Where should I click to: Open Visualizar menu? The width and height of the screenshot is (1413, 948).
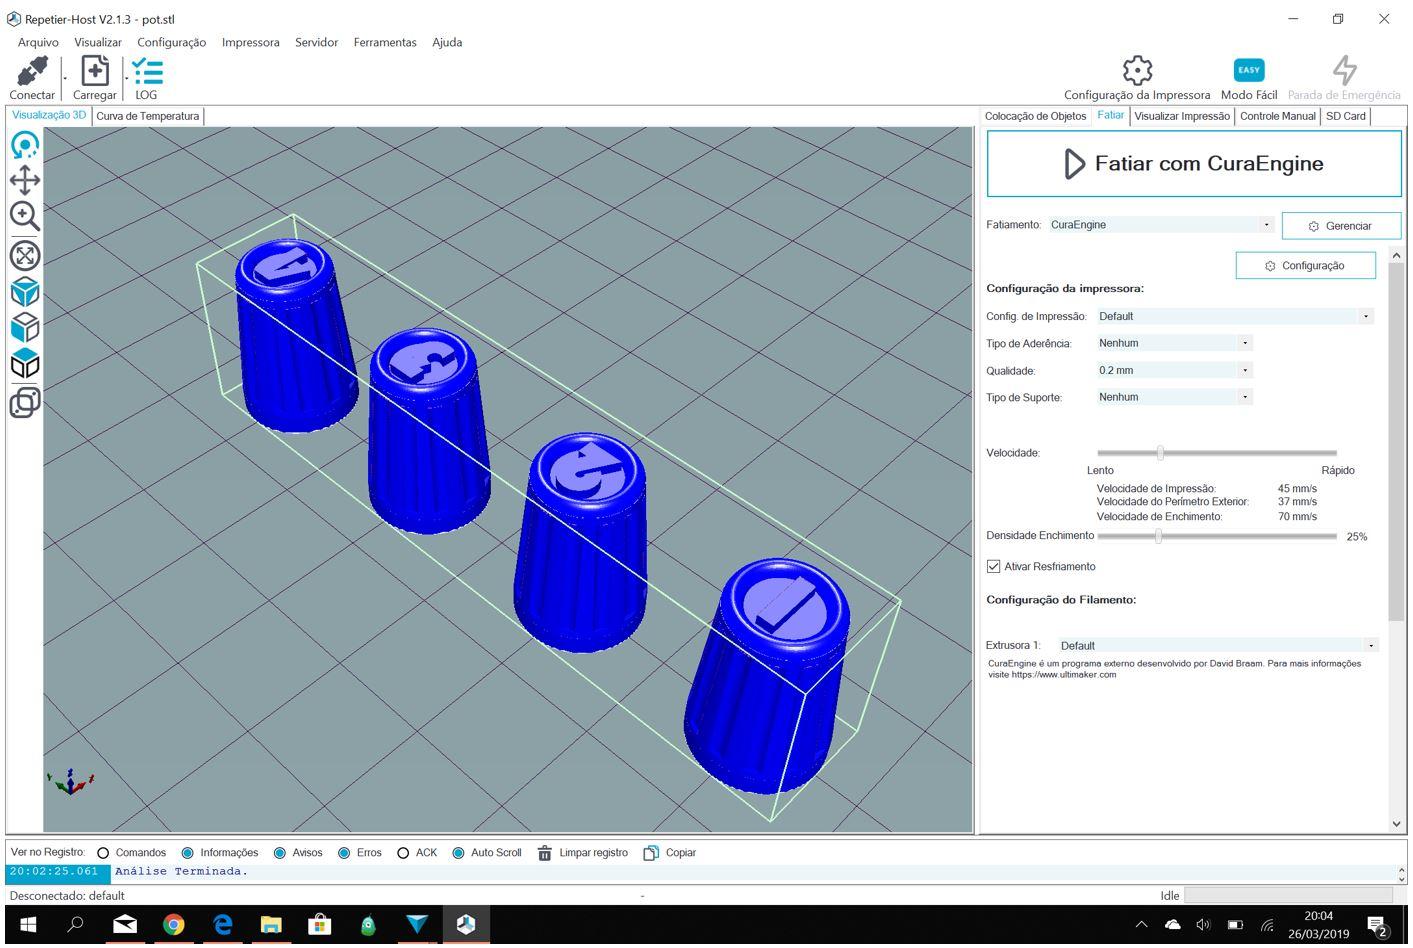click(98, 42)
